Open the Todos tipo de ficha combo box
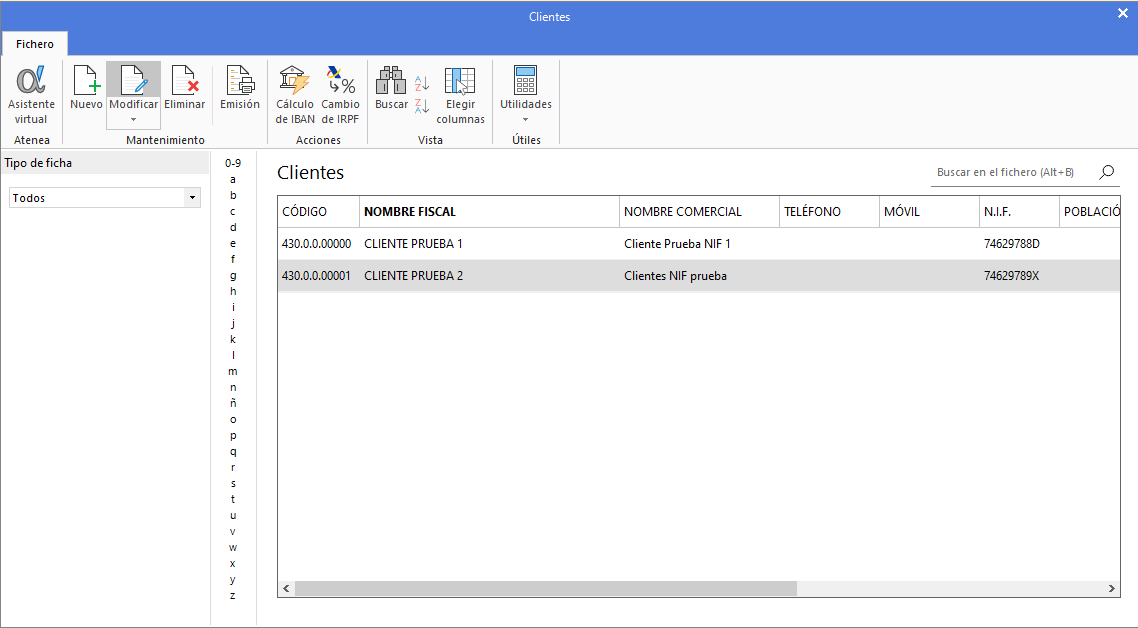 tap(105, 198)
